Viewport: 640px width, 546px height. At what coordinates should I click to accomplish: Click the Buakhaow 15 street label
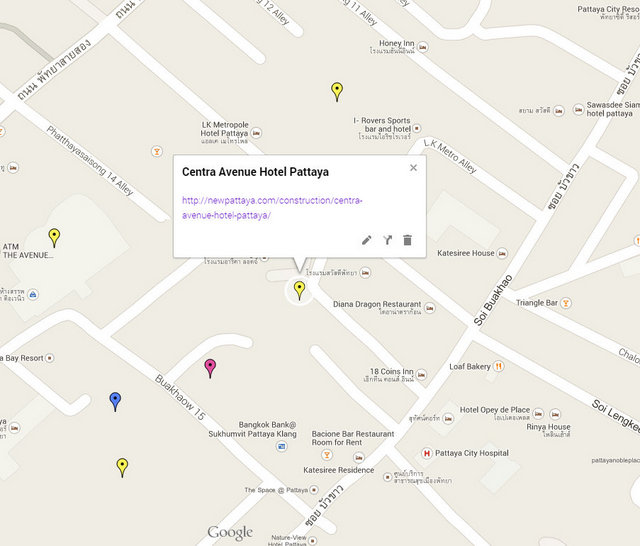tap(180, 397)
